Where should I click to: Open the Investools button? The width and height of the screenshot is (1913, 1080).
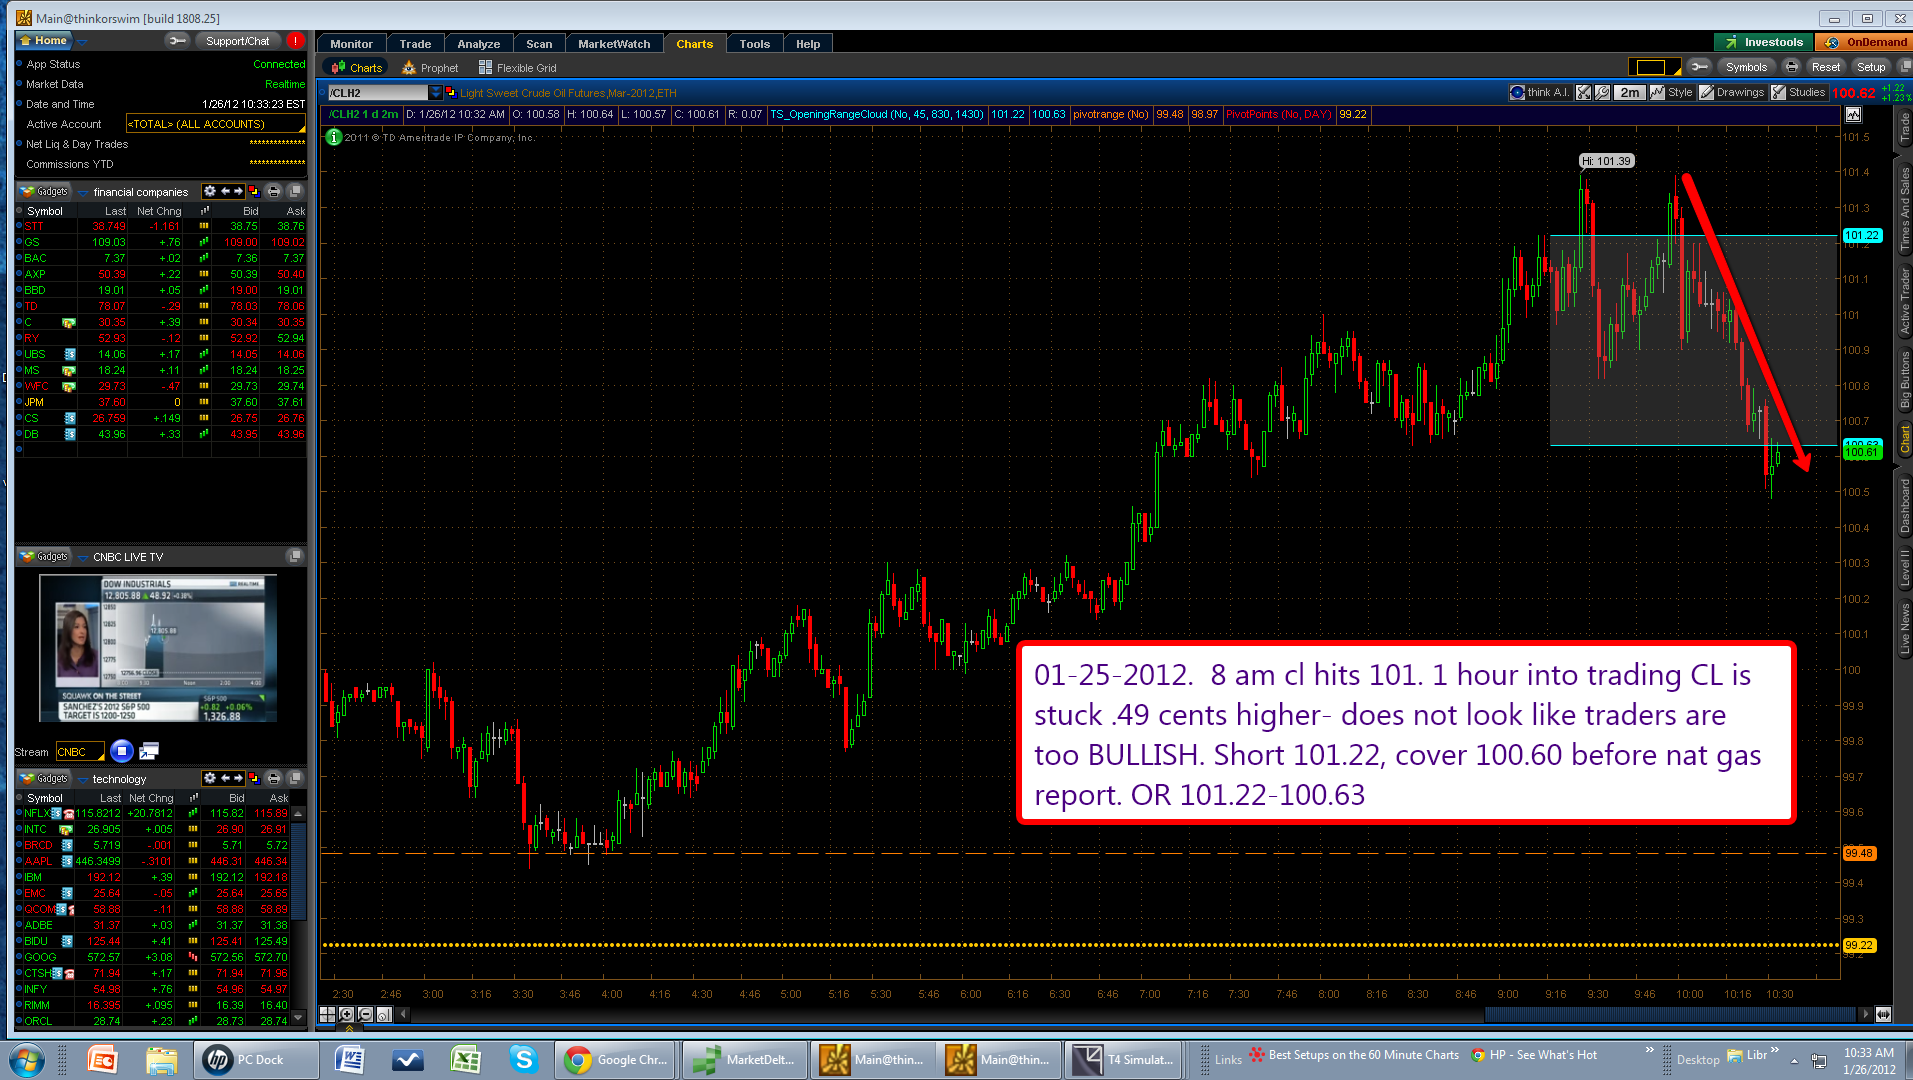[1764, 42]
